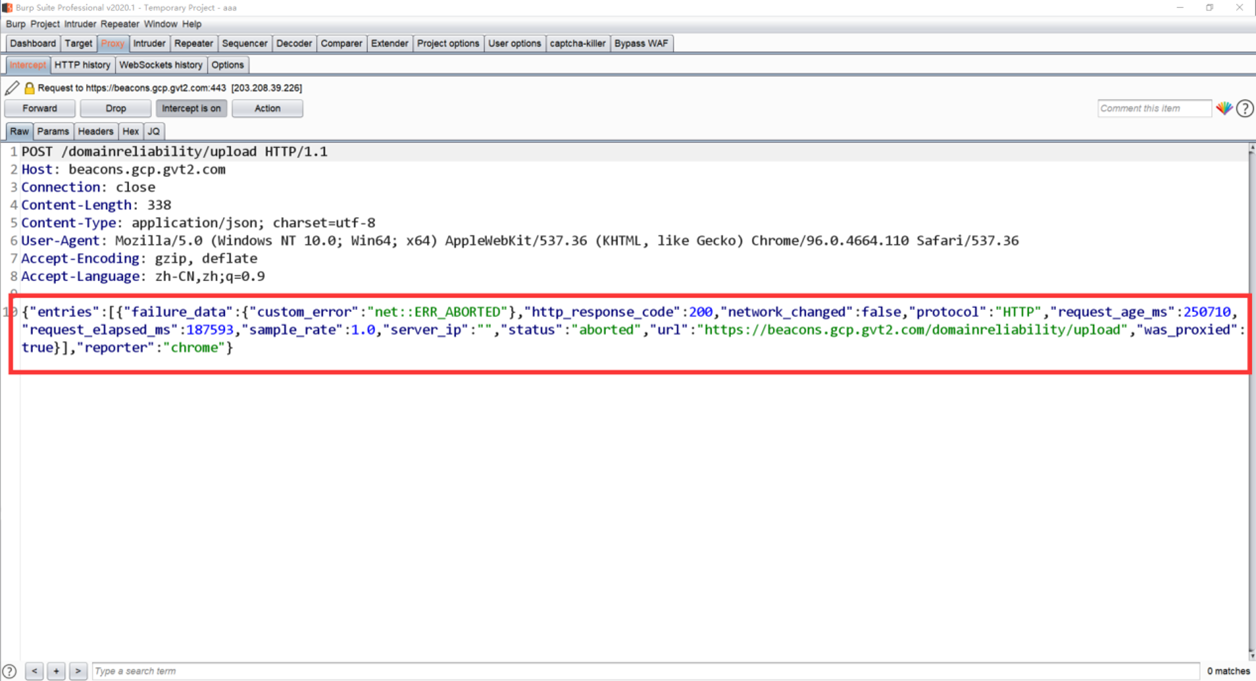
Task: Click the Content-Length: 338 header line
Action: click(x=96, y=205)
